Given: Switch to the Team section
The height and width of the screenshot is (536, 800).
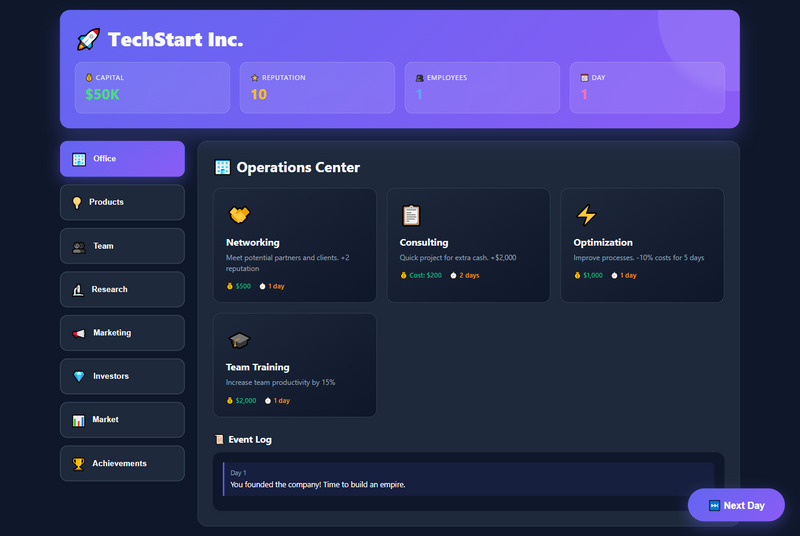Looking at the screenshot, I should [122, 246].
